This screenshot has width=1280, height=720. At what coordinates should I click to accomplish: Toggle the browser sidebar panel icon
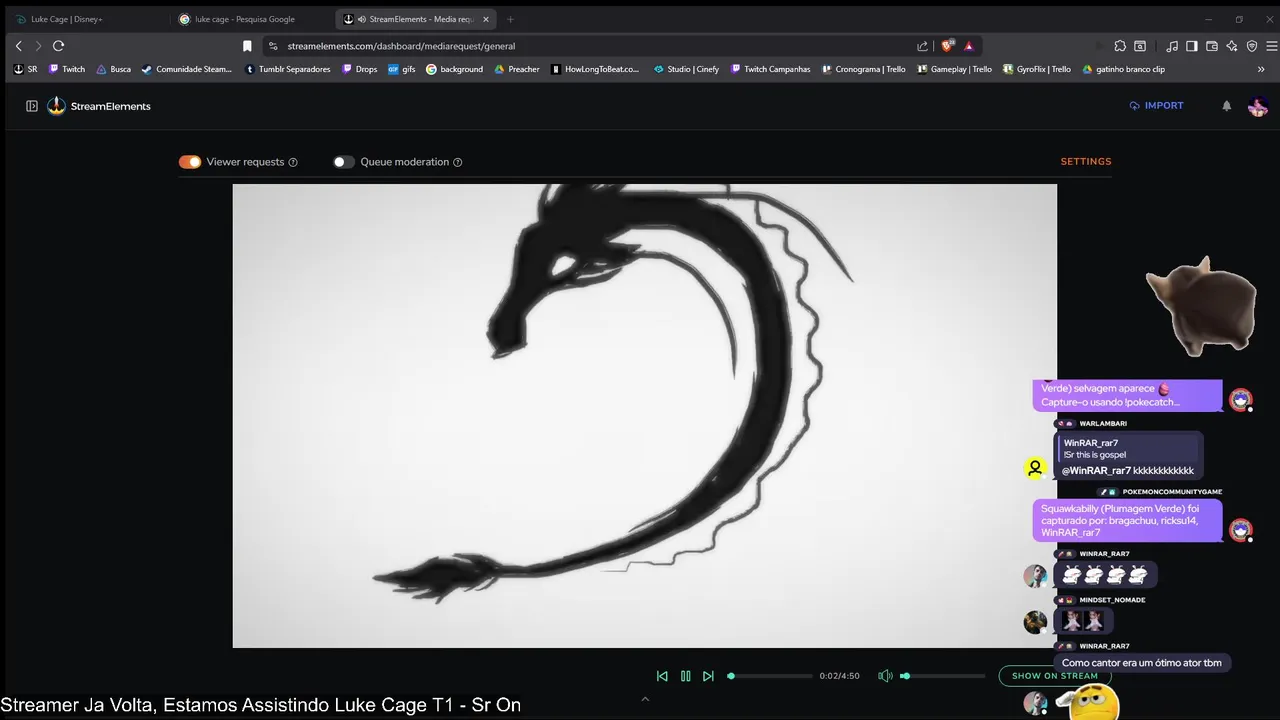(1192, 46)
